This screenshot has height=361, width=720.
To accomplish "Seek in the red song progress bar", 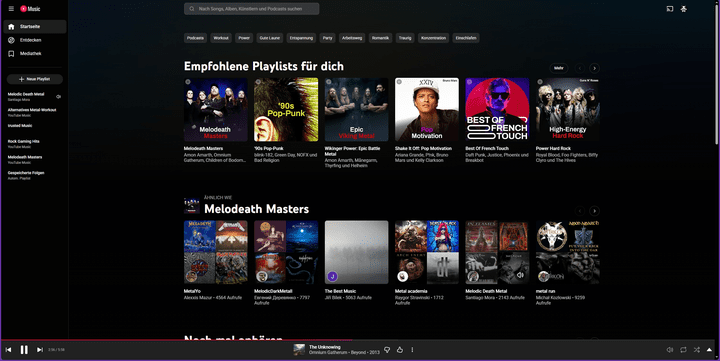I will tap(176, 340).
